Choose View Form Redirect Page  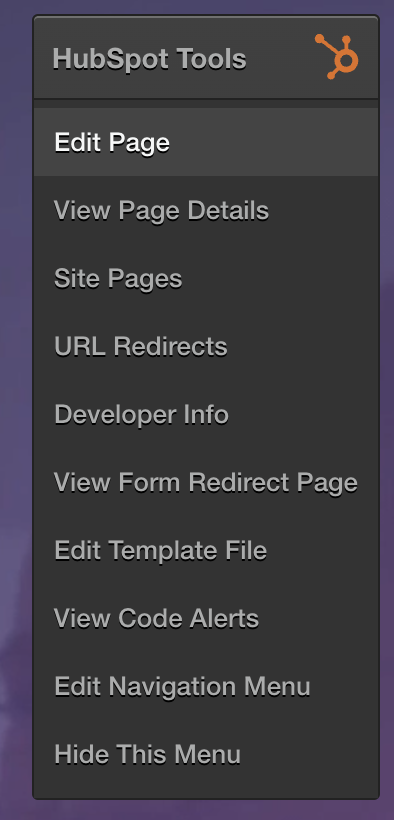click(x=206, y=482)
